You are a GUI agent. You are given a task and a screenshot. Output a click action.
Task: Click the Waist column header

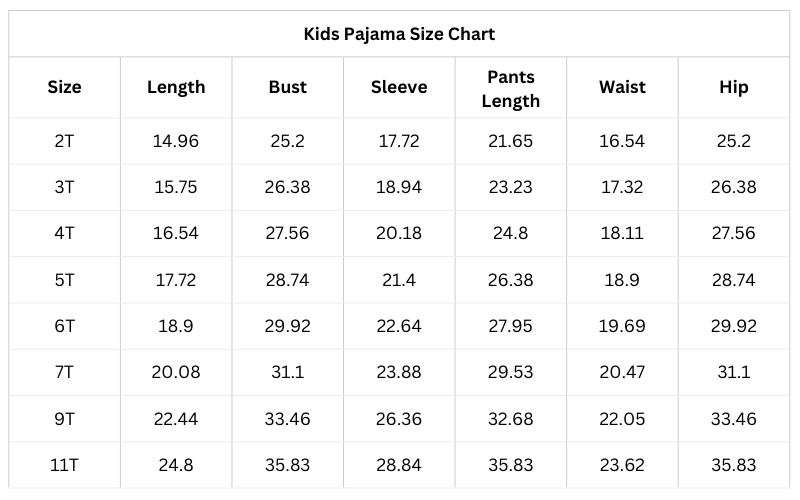point(621,87)
